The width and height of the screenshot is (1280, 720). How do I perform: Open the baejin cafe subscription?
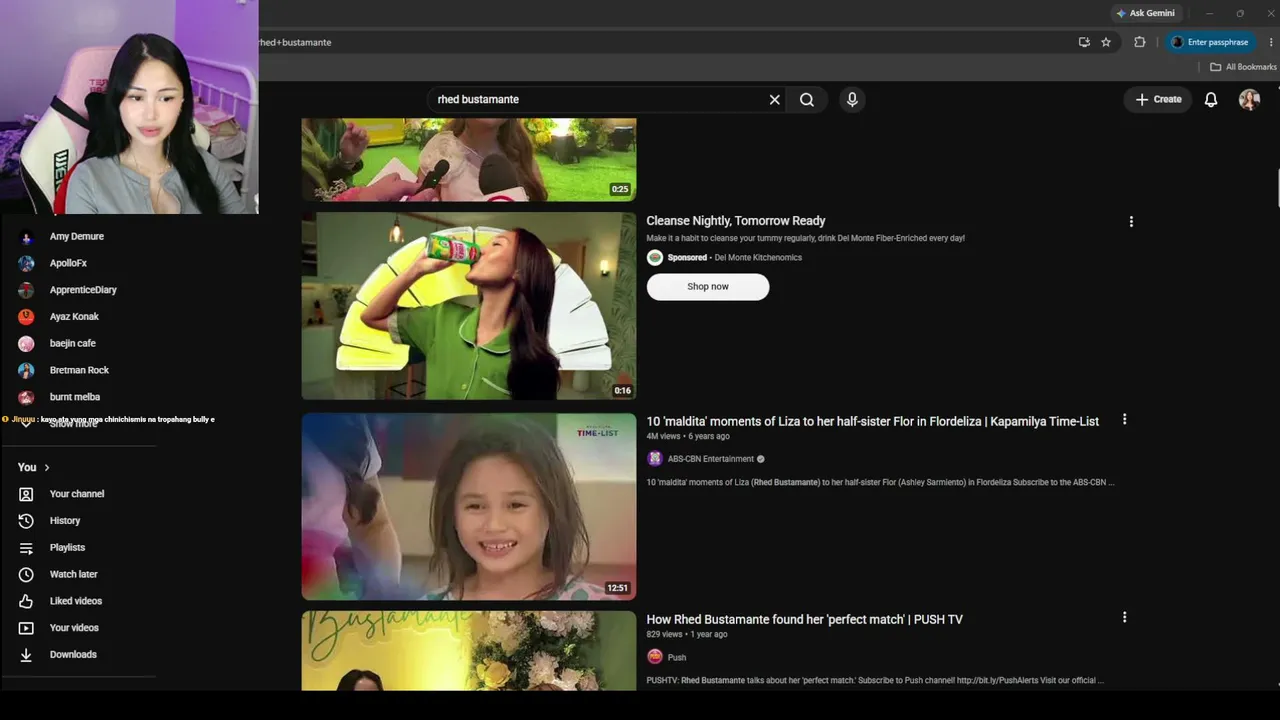pyautogui.click(x=73, y=343)
